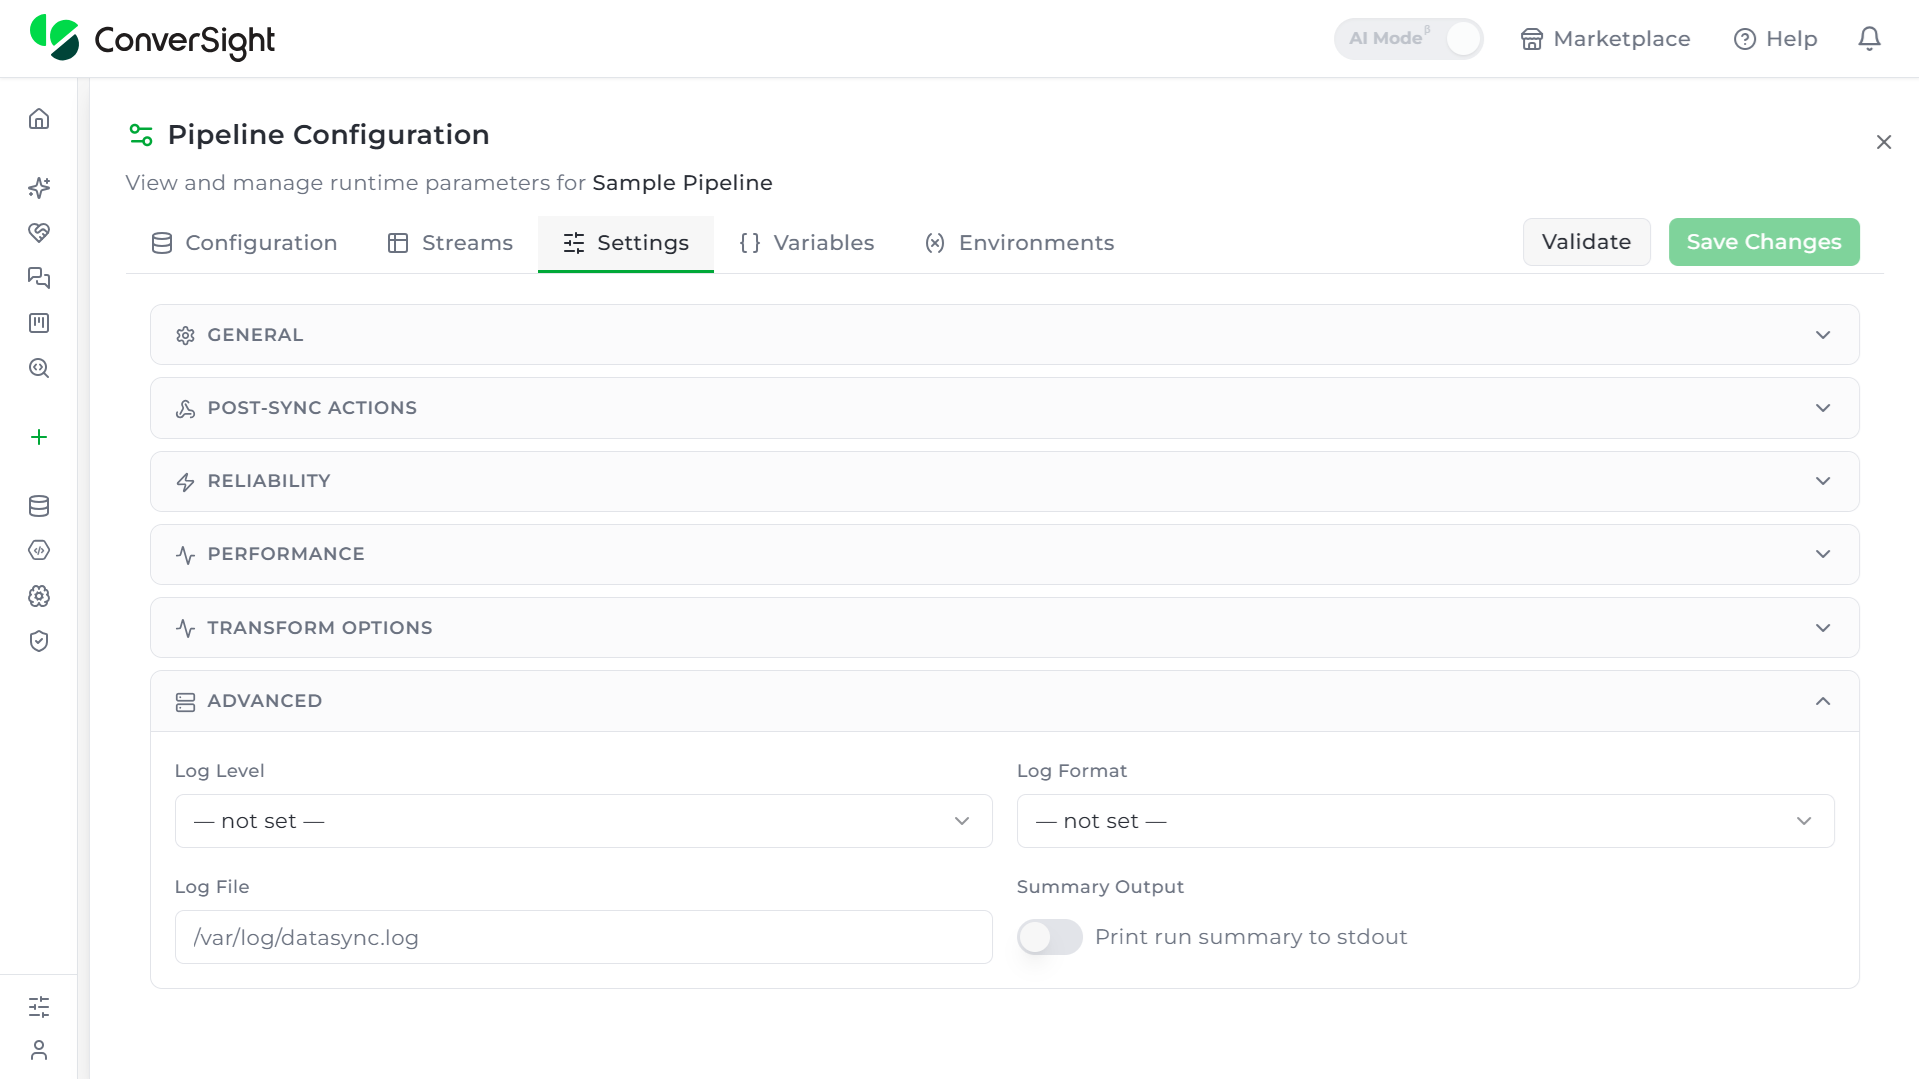
Task: Click the ConverSight logo
Action: (x=152, y=38)
